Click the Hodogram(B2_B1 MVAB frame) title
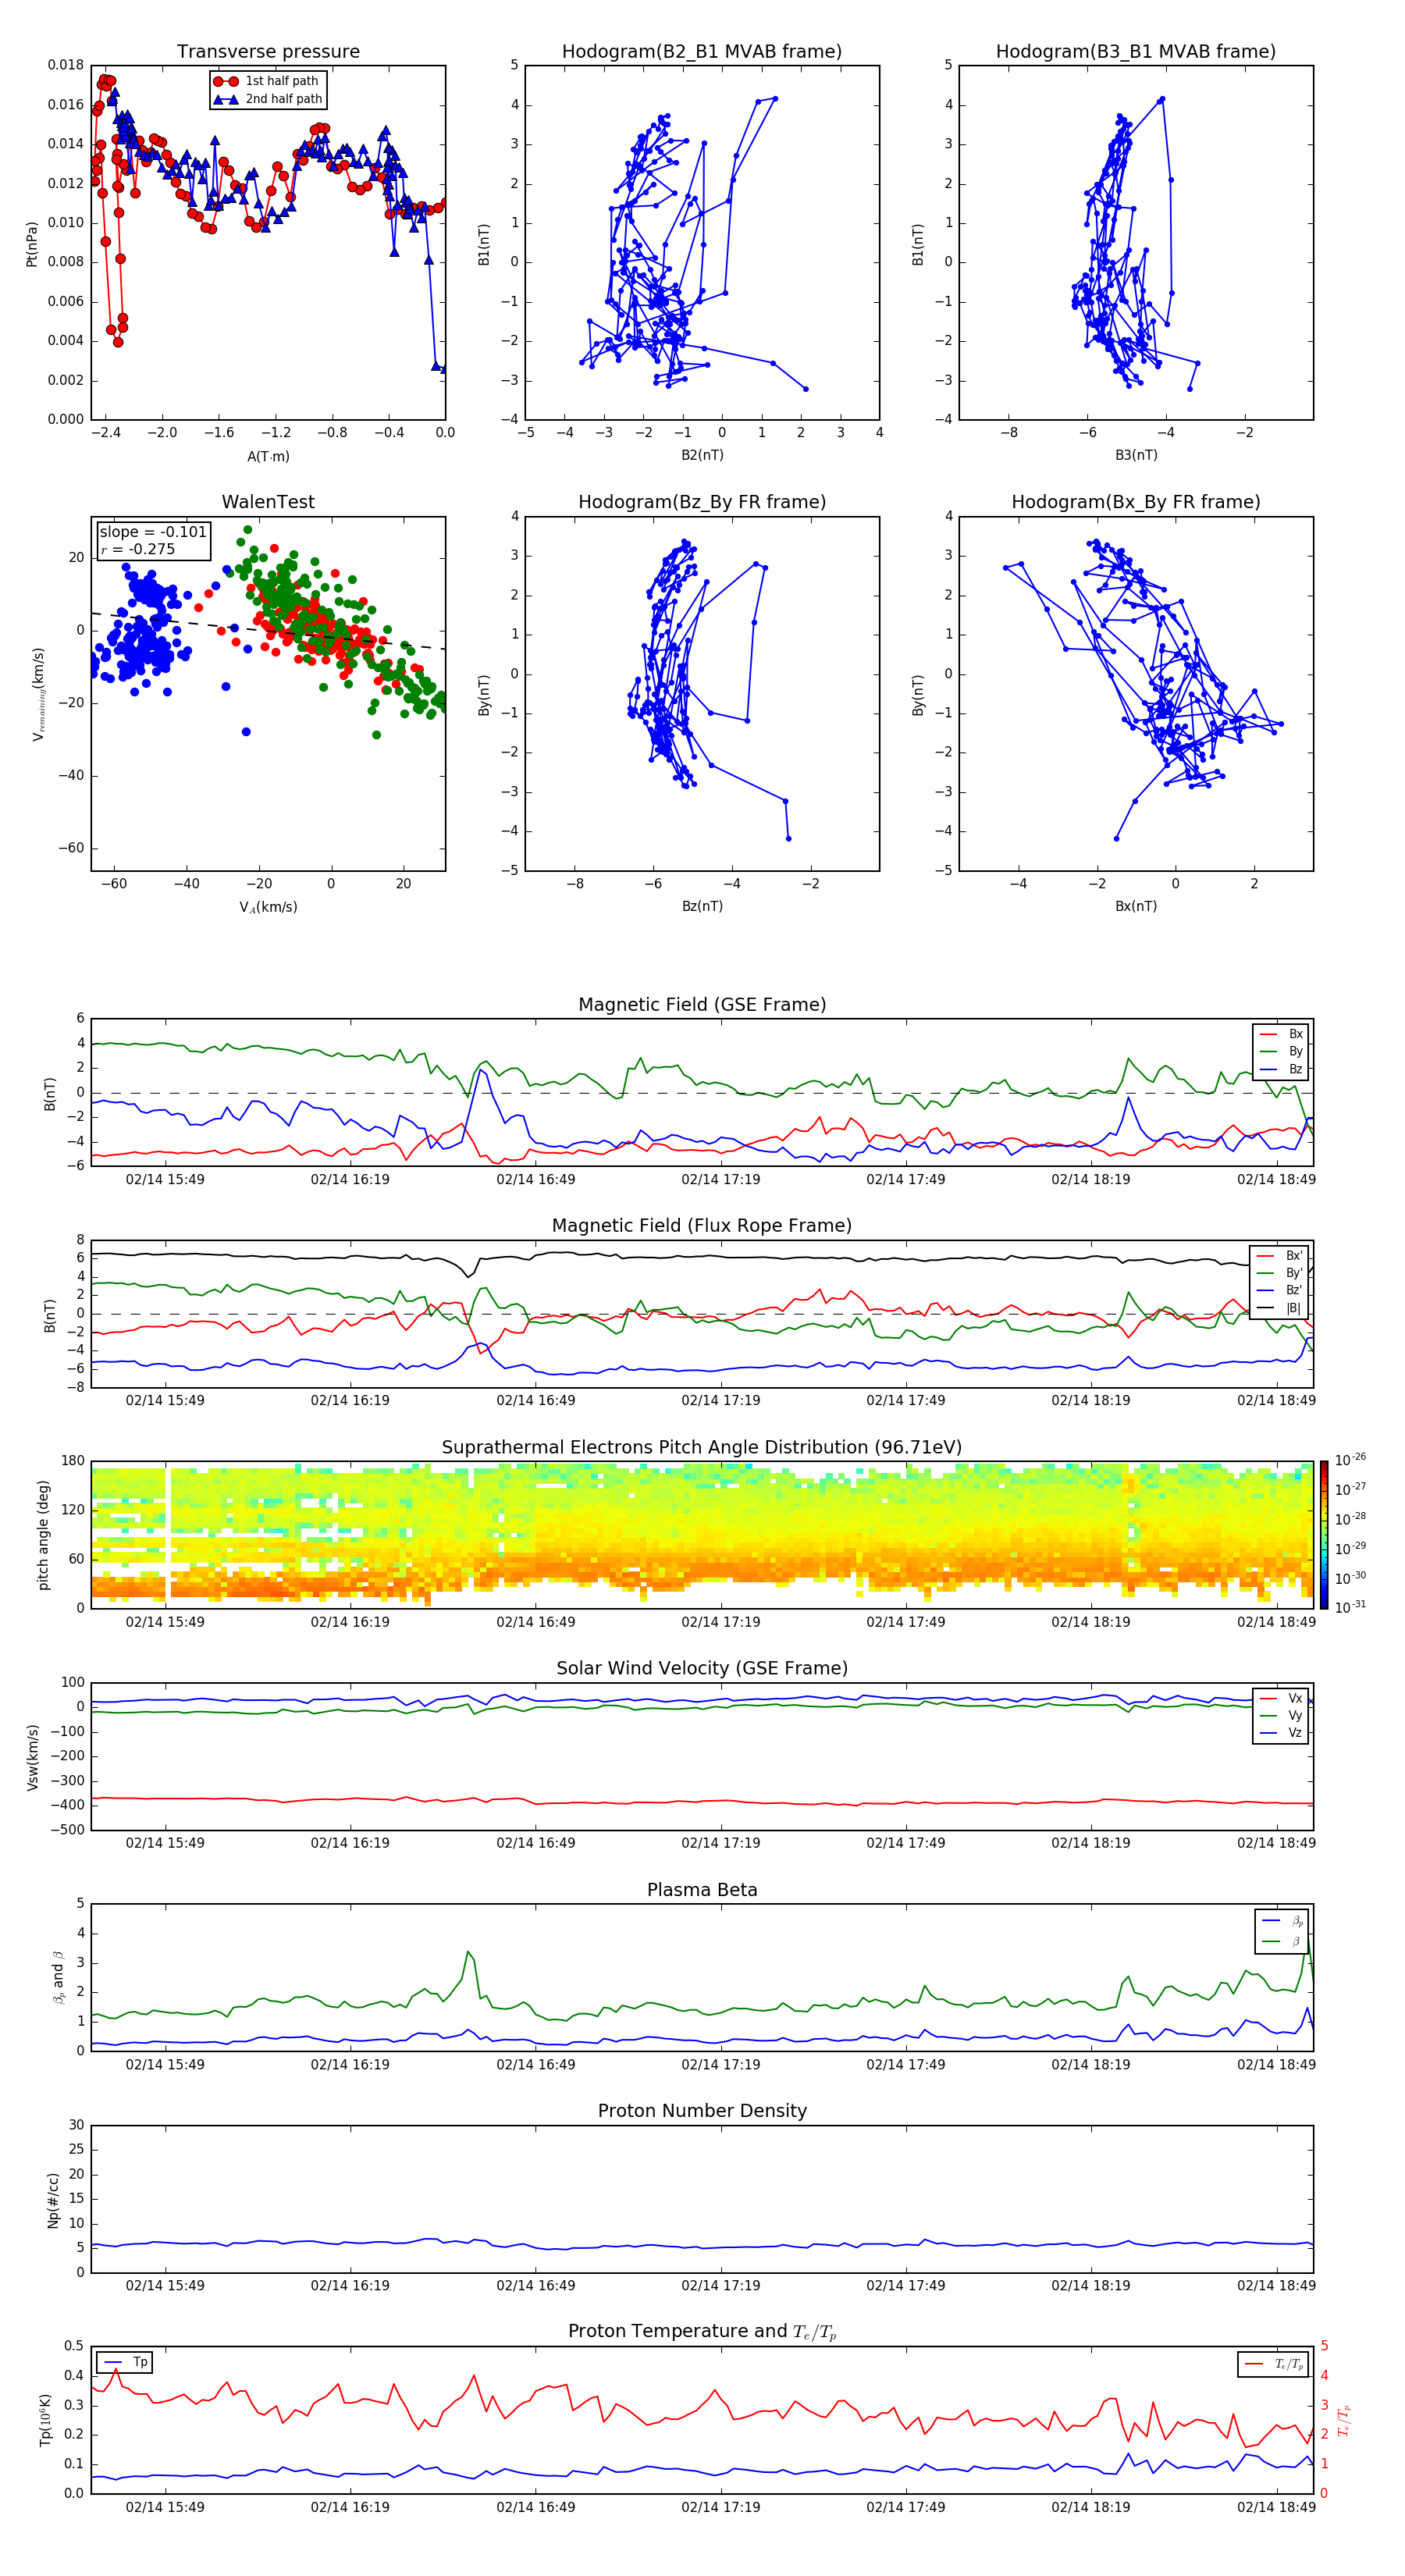 [702, 52]
